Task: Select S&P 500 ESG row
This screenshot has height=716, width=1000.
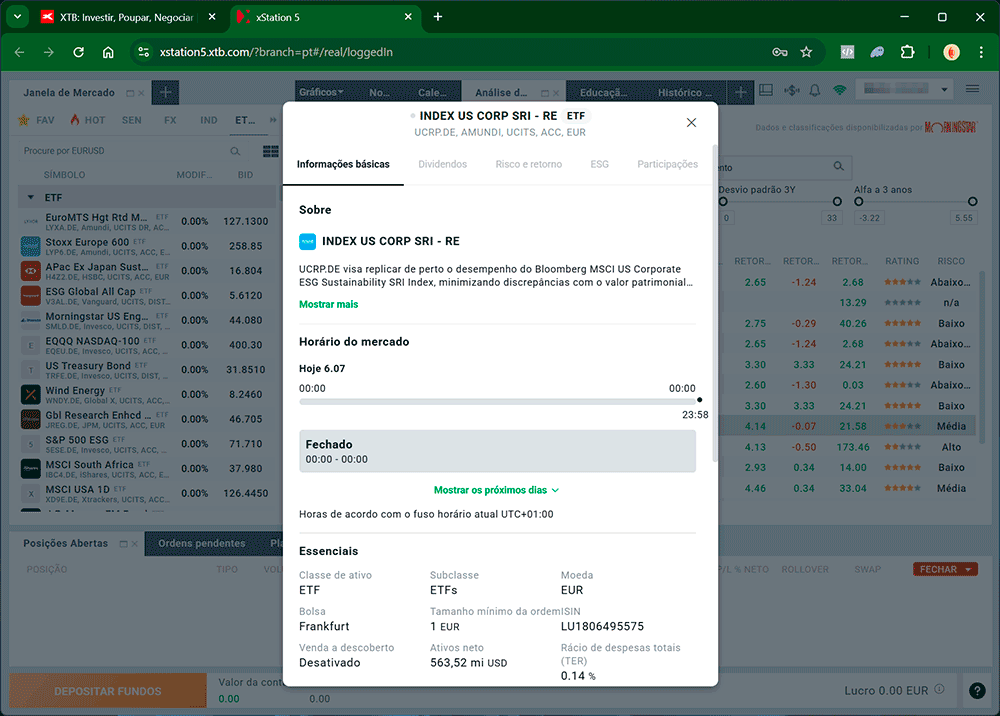Action: (147, 444)
